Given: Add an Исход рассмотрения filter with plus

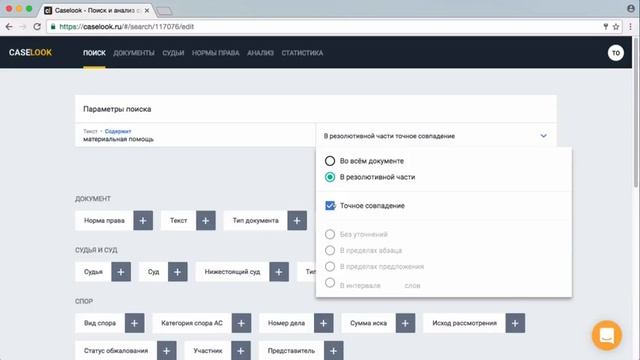Looking at the screenshot, I should pyautogui.click(x=515, y=323).
